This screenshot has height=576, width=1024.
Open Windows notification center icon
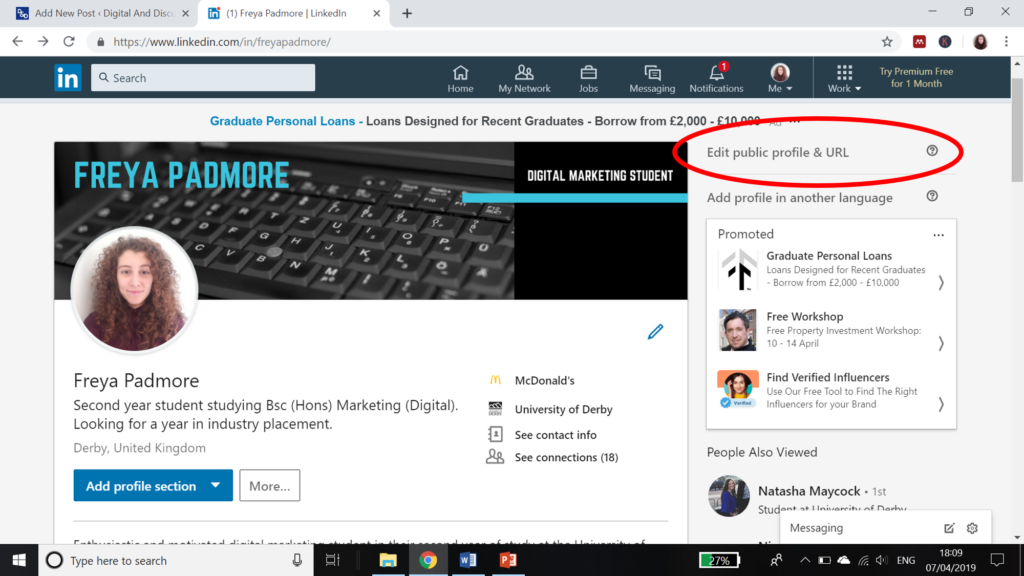(x=997, y=560)
